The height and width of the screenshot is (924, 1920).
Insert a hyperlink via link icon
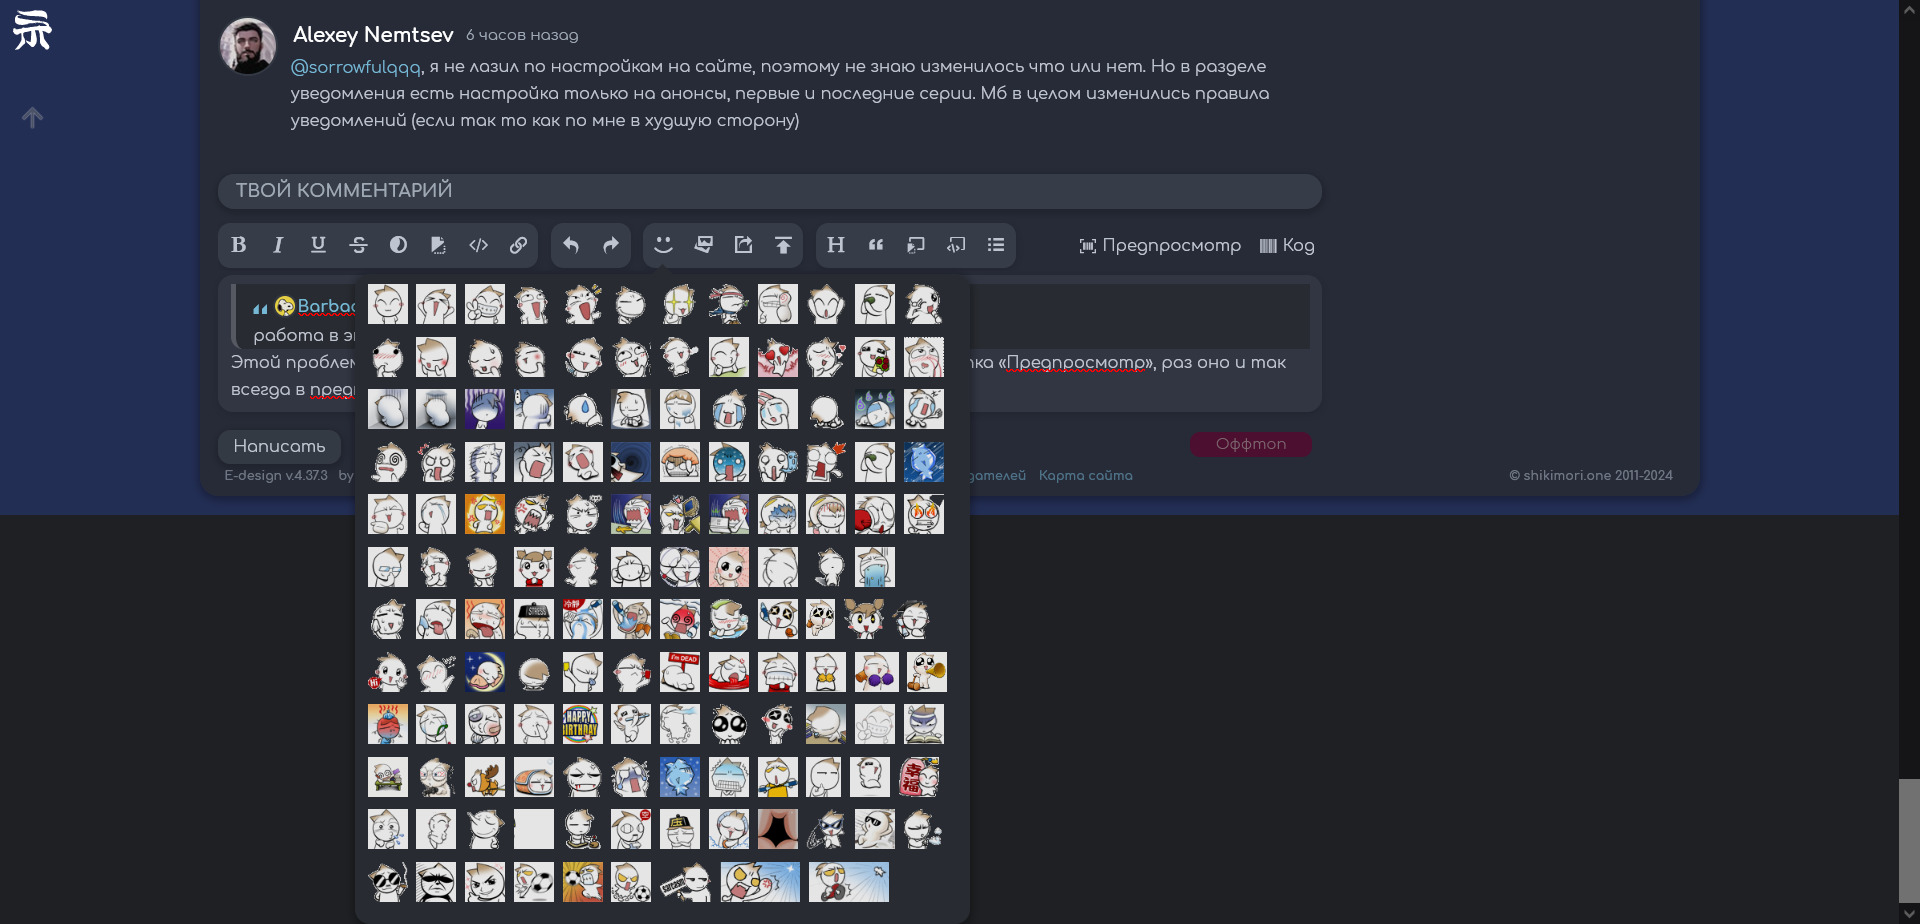pyautogui.click(x=518, y=245)
